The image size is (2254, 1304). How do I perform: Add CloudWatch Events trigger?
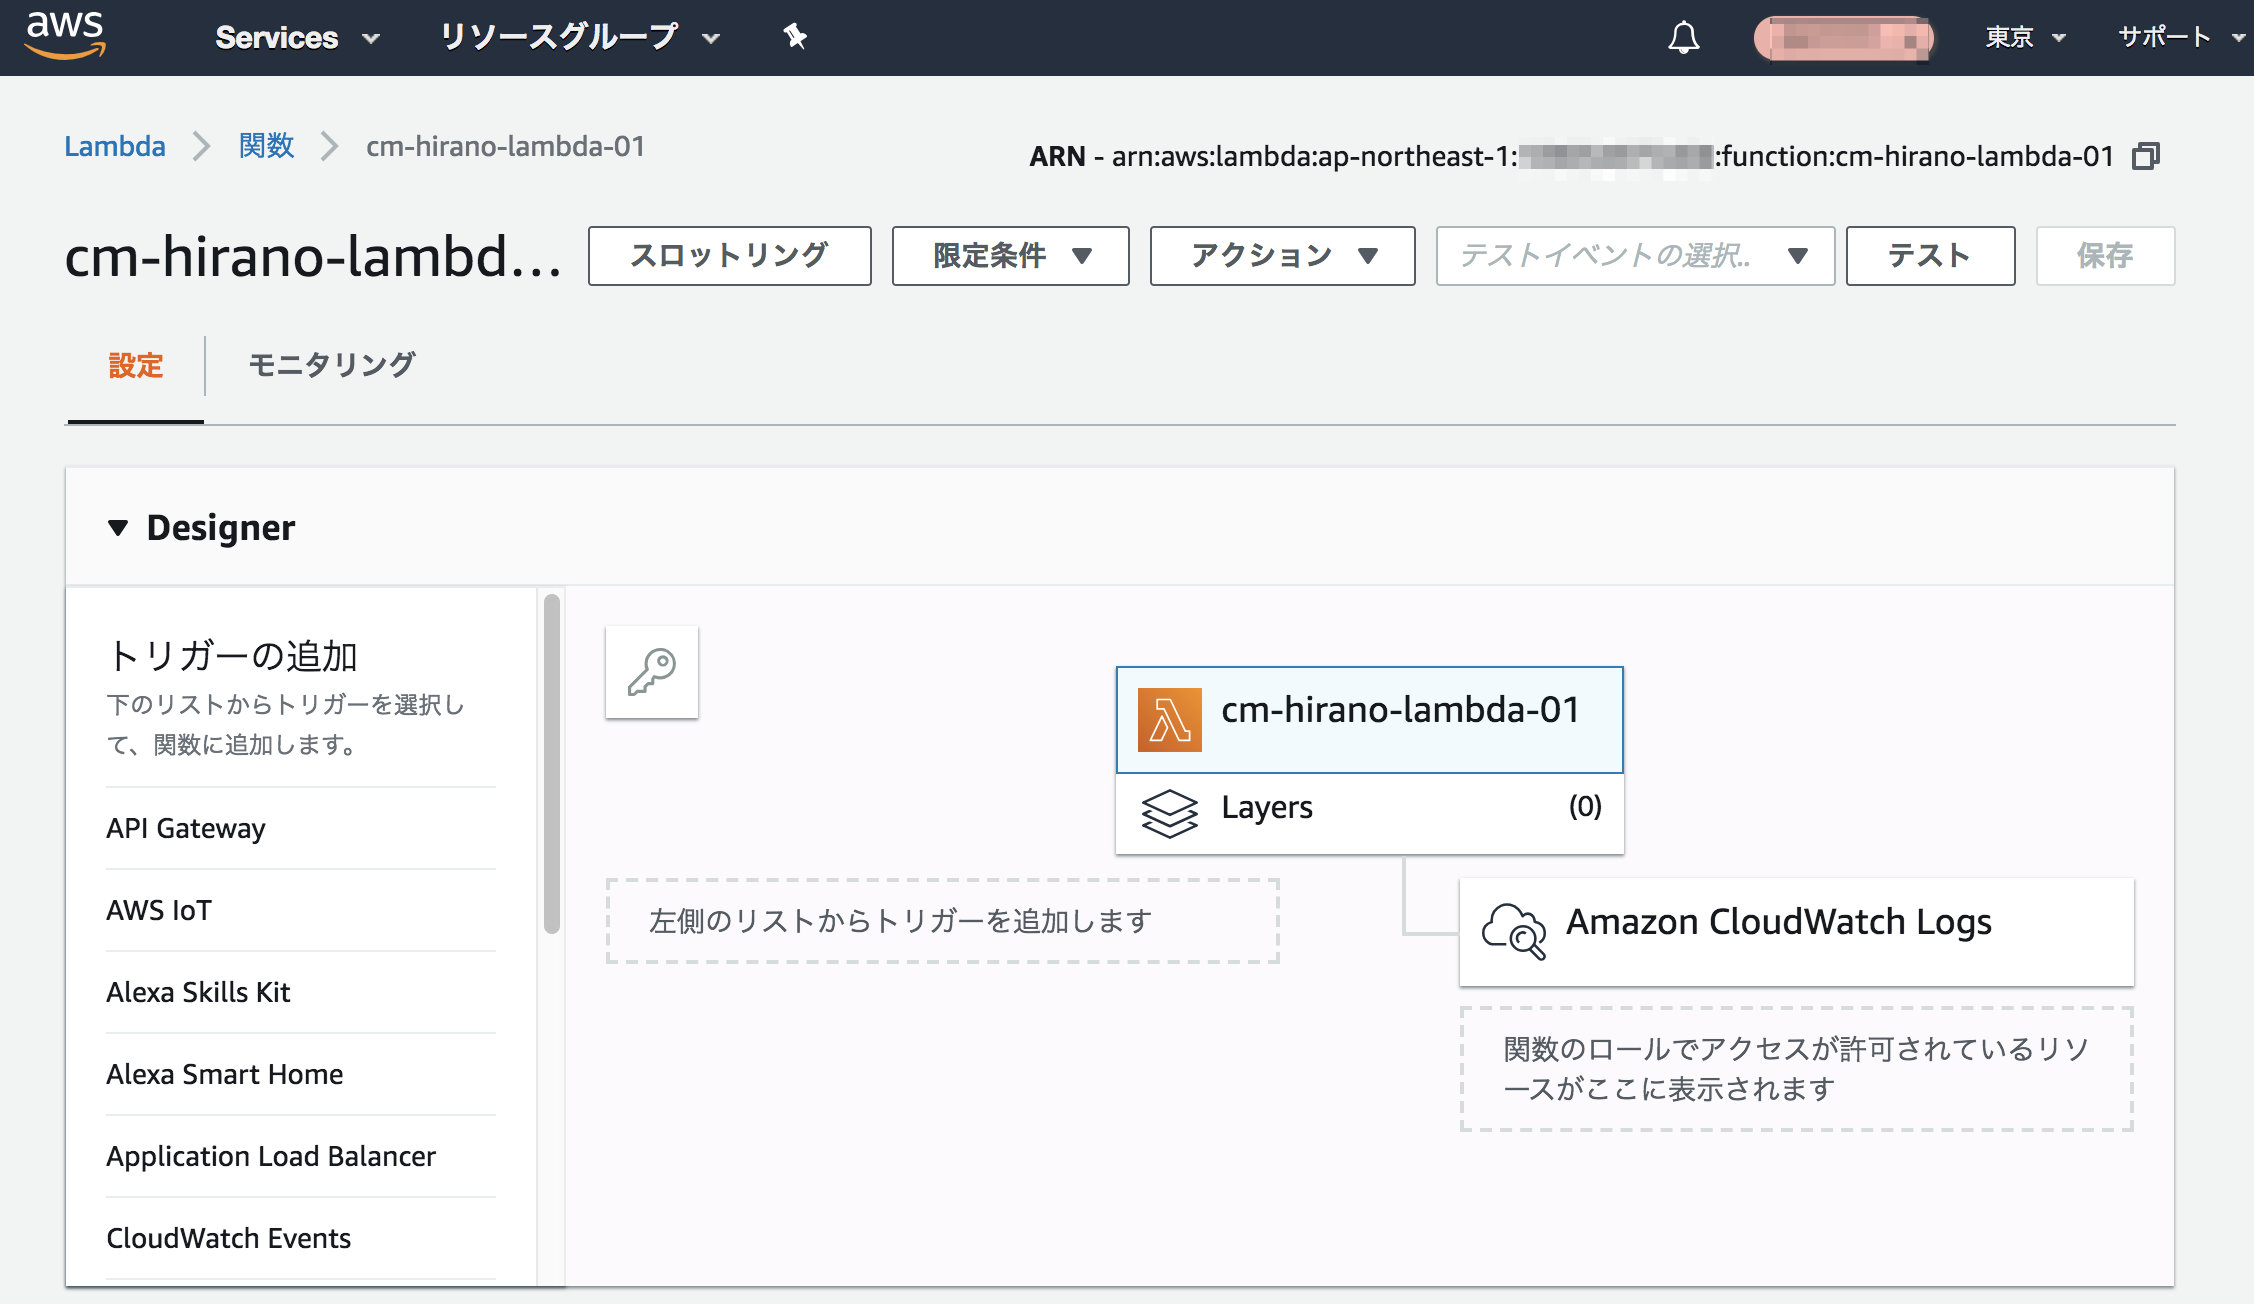pyautogui.click(x=301, y=1238)
